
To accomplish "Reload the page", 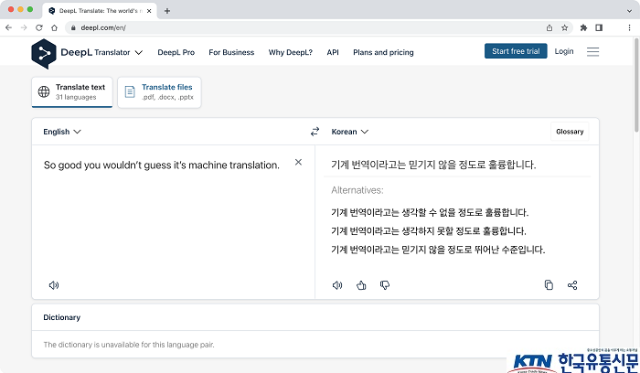I will coord(39,28).
